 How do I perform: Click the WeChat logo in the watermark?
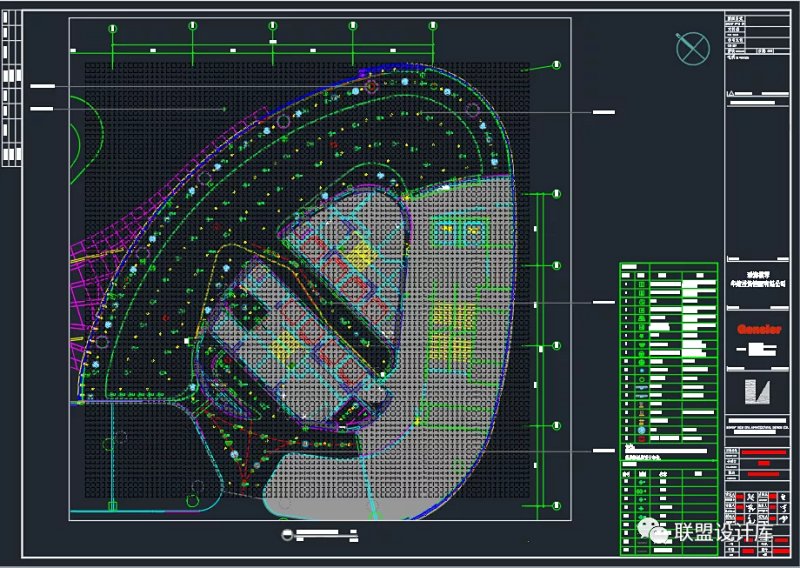[658, 531]
